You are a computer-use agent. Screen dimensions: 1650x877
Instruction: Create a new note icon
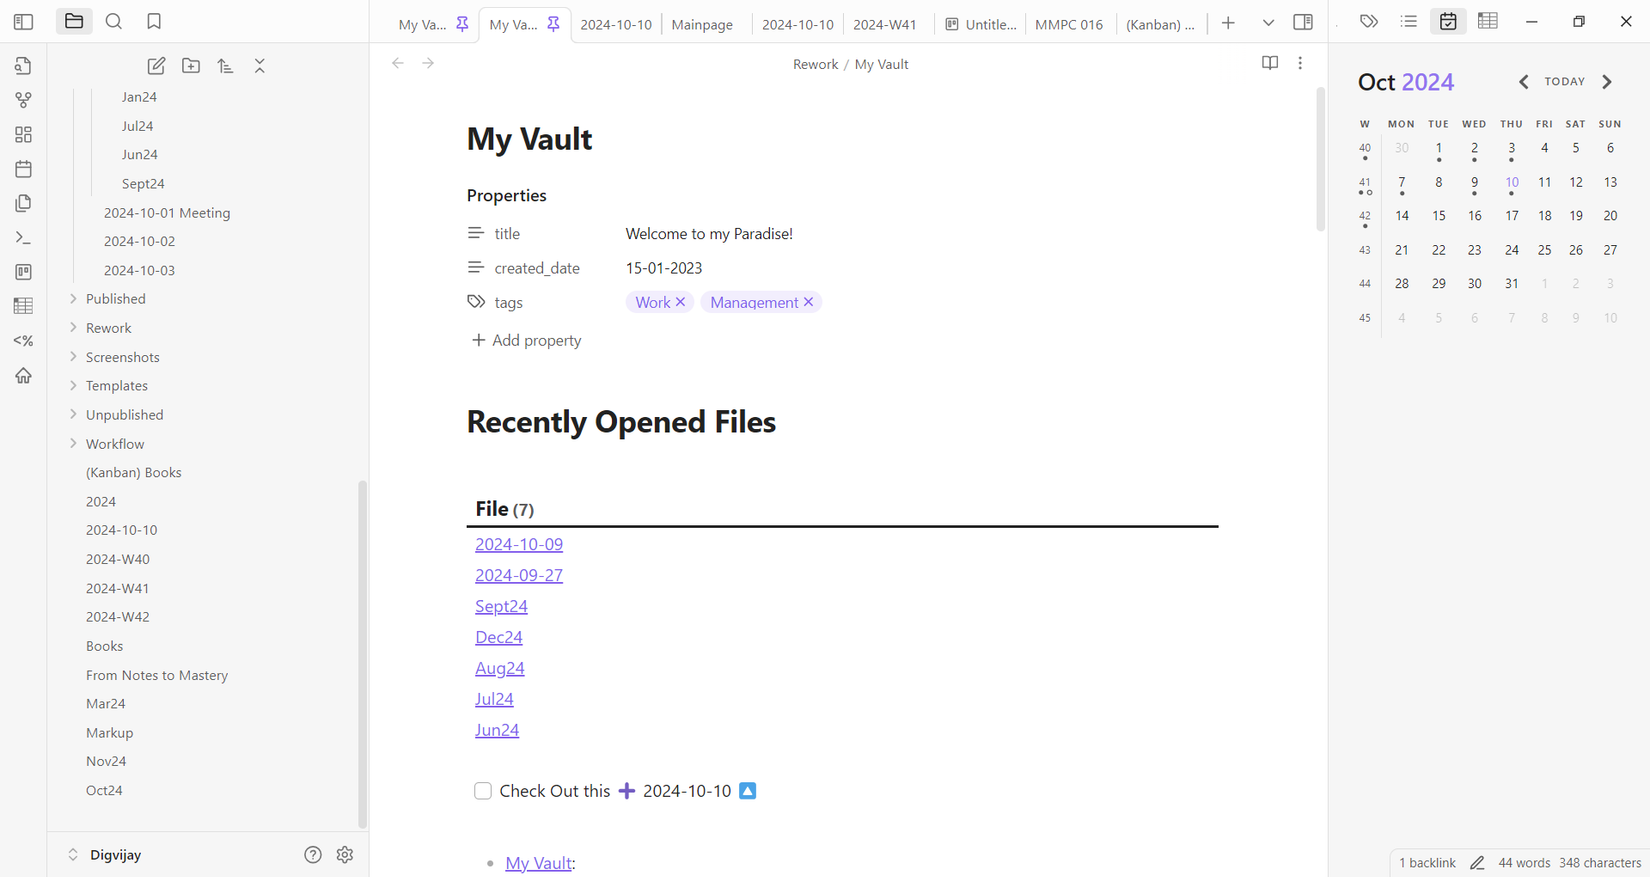(156, 66)
